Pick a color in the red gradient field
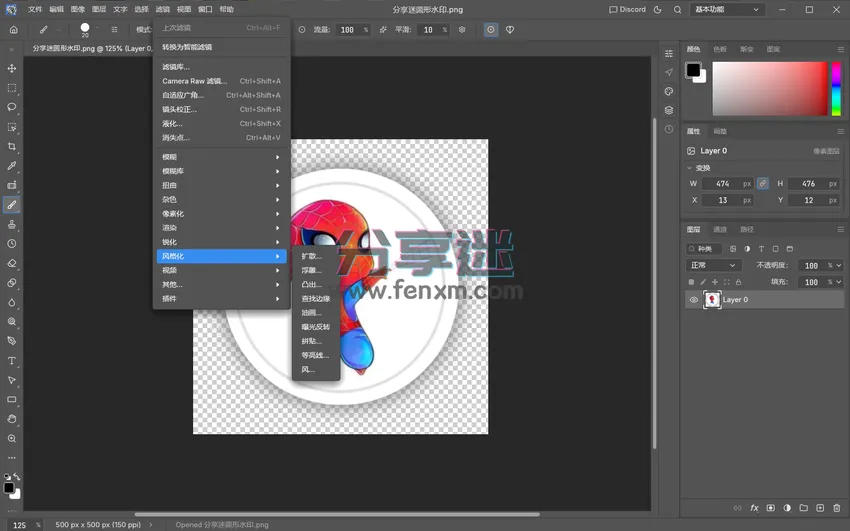Image resolution: width=850 pixels, height=531 pixels. [770, 89]
